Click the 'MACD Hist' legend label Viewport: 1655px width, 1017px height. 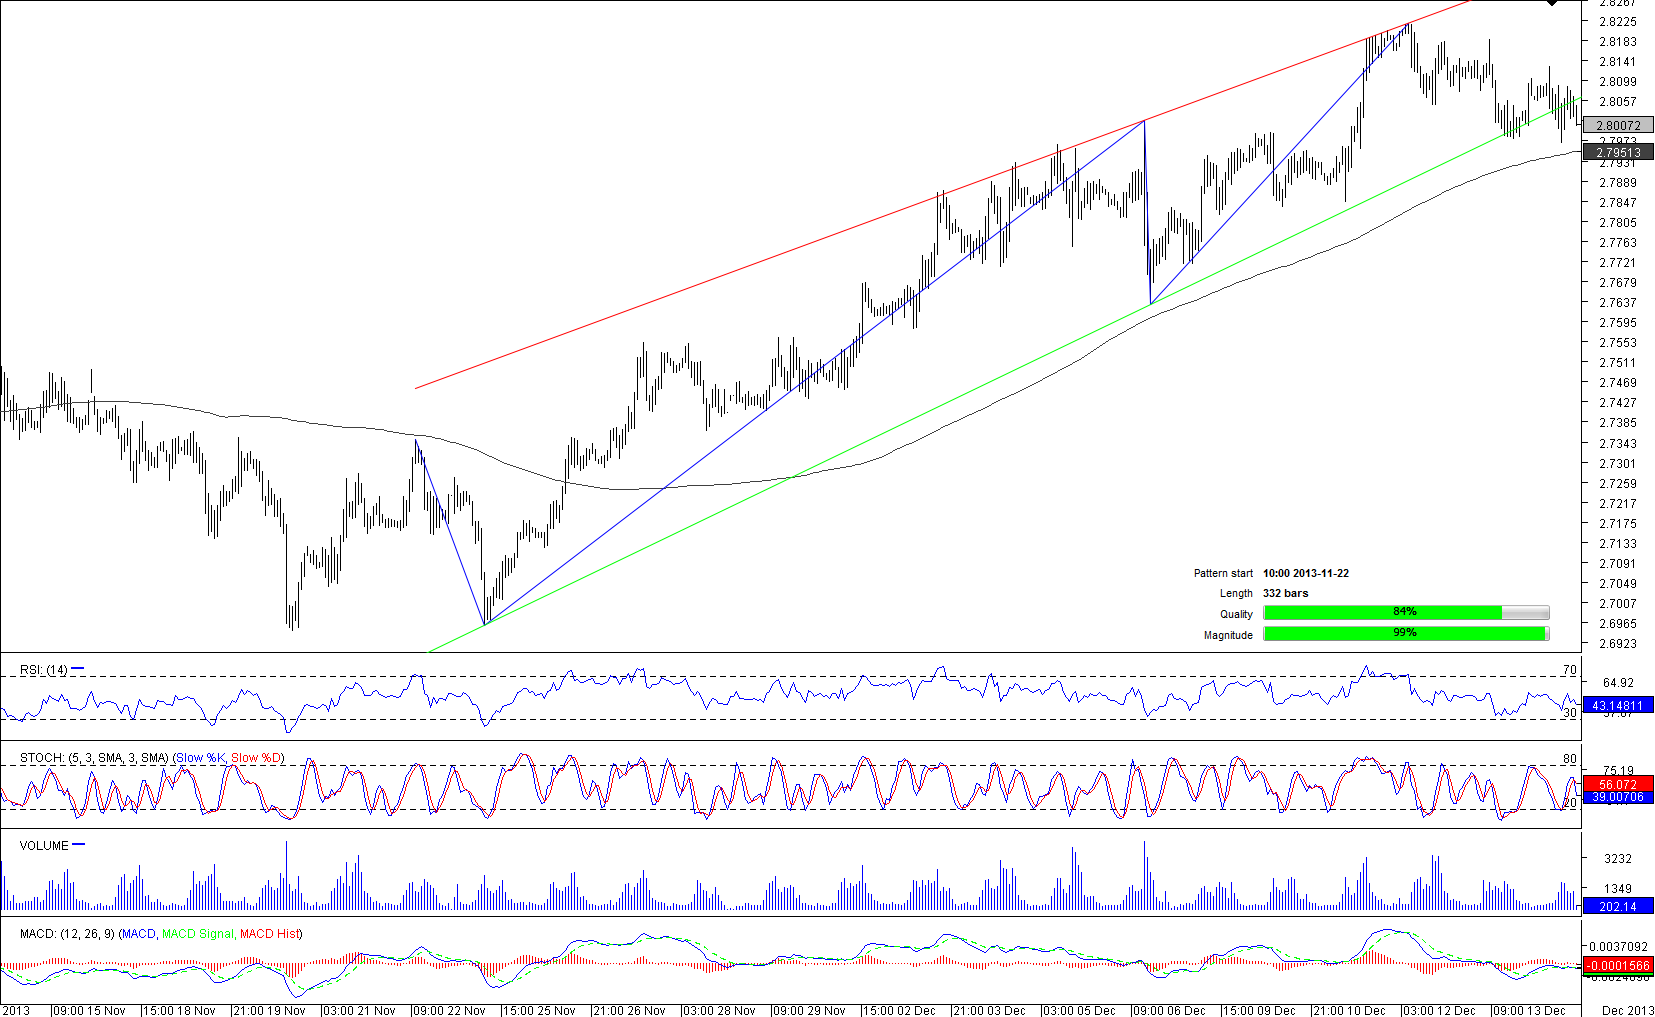point(268,934)
